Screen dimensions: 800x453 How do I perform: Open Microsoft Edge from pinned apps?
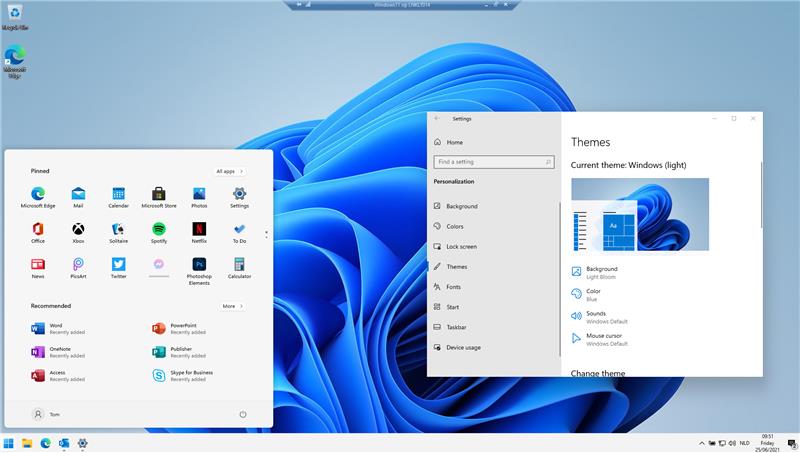pos(38,197)
